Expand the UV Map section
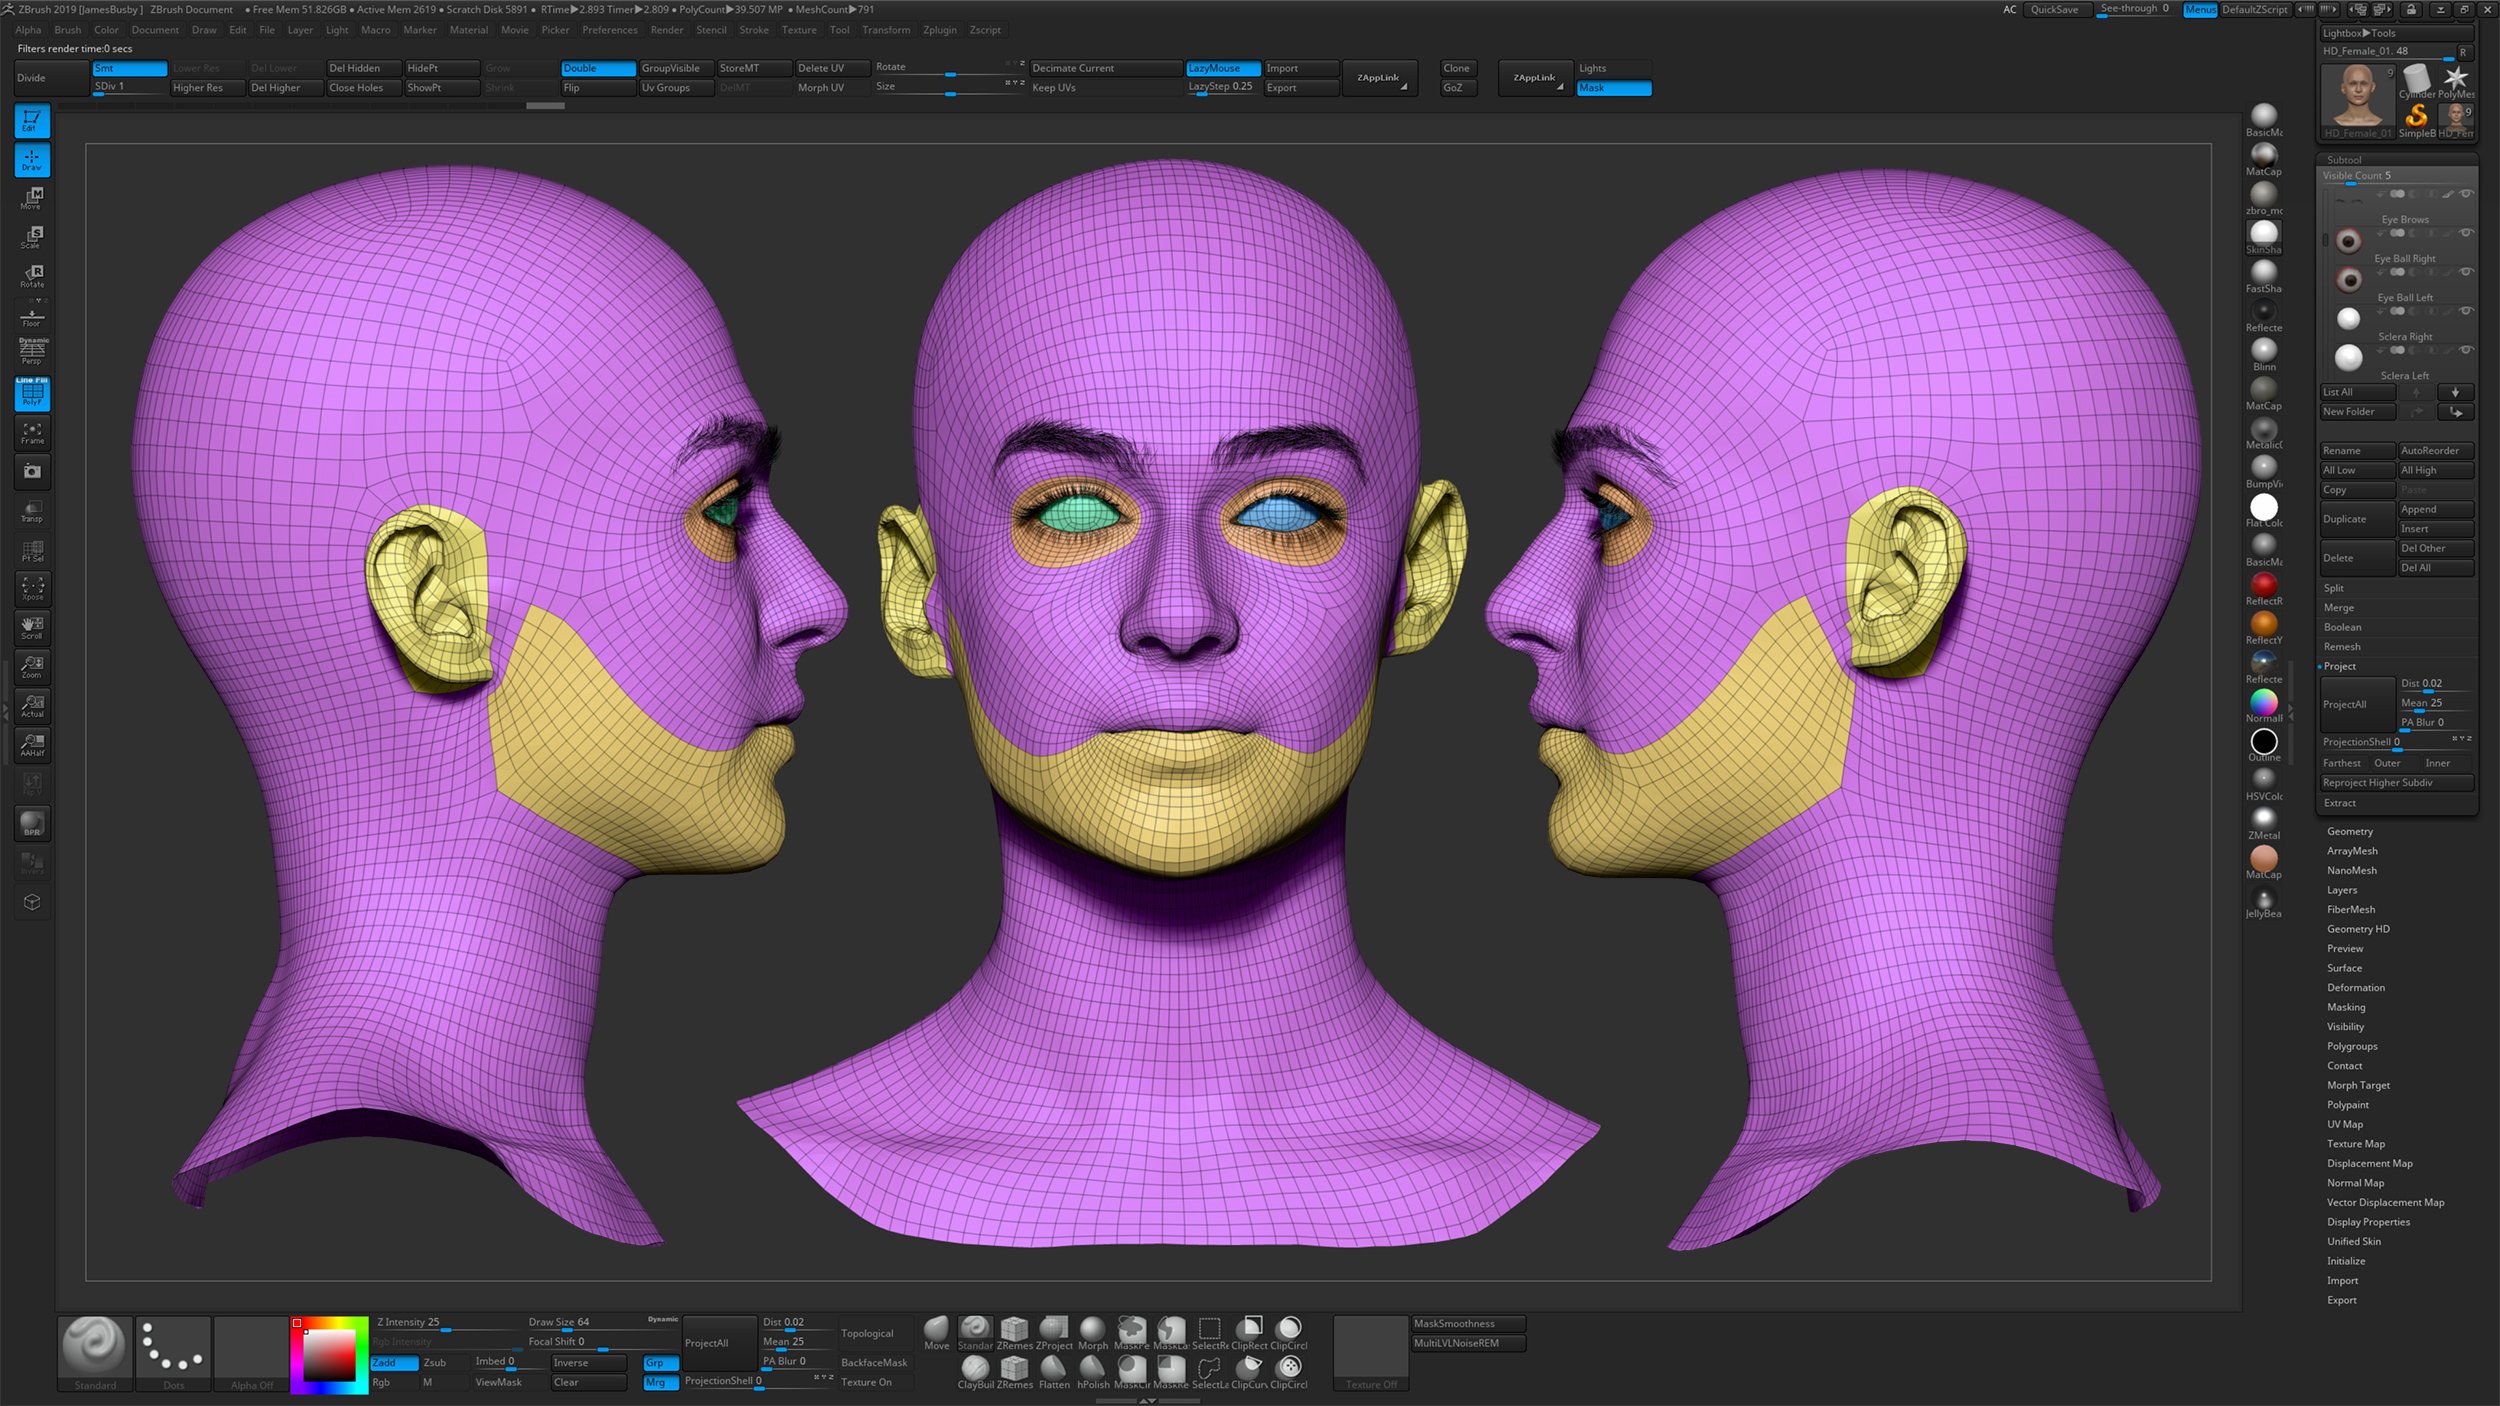Image resolution: width=2500 pixels, height=1406 pixels. pyautogui.click(x=2342, y=1124)
